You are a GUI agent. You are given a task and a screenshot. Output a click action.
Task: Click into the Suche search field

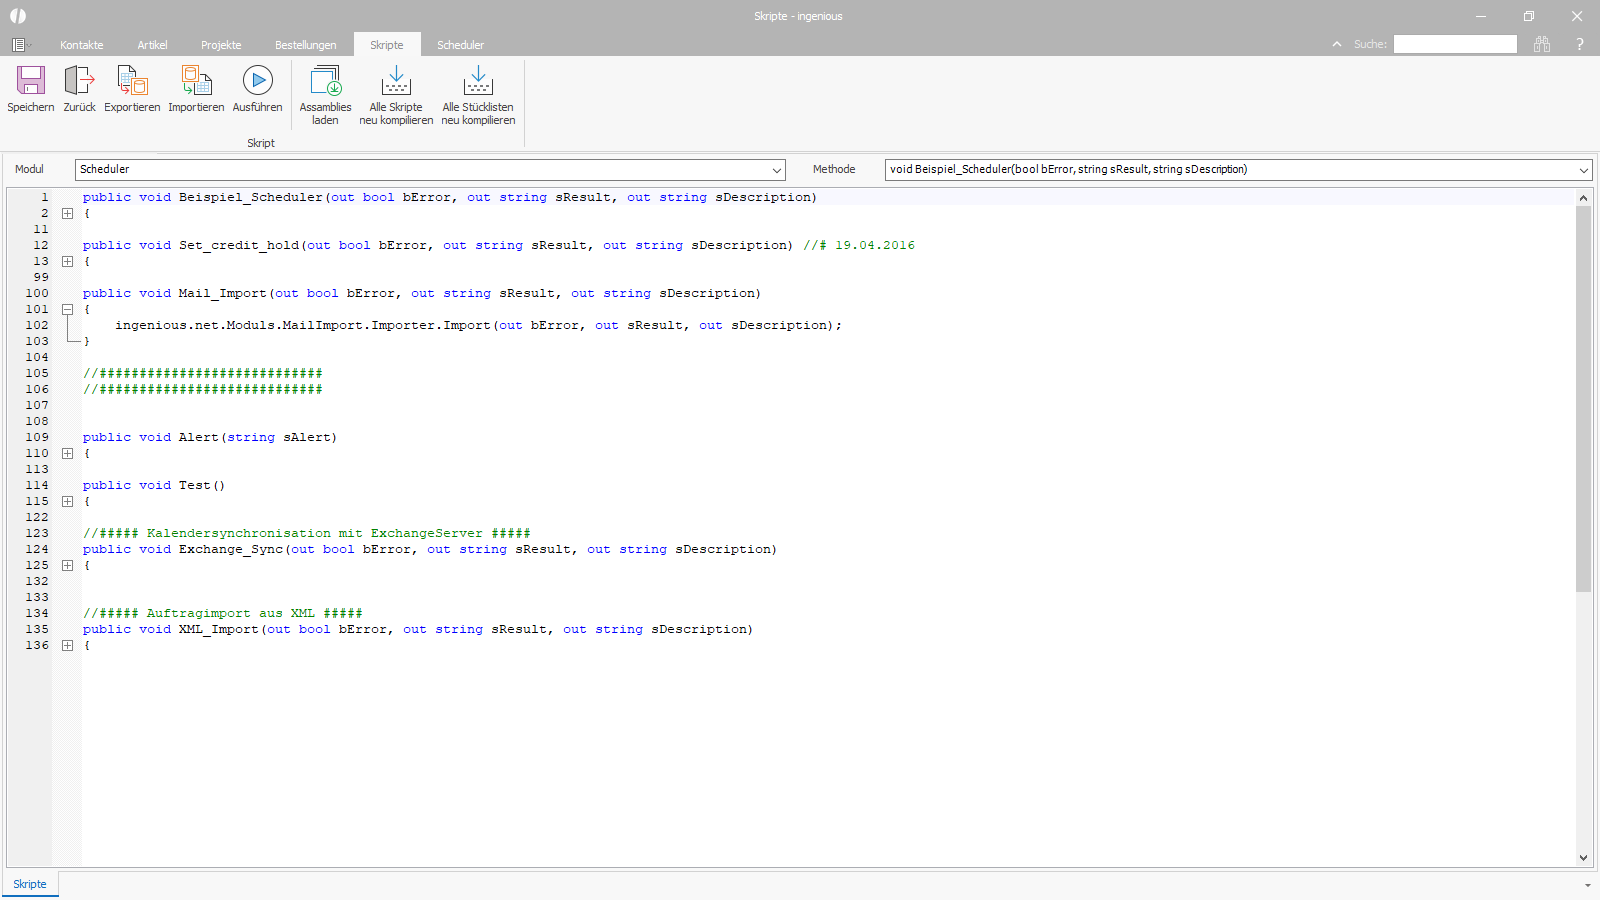tap(1455, 44)
